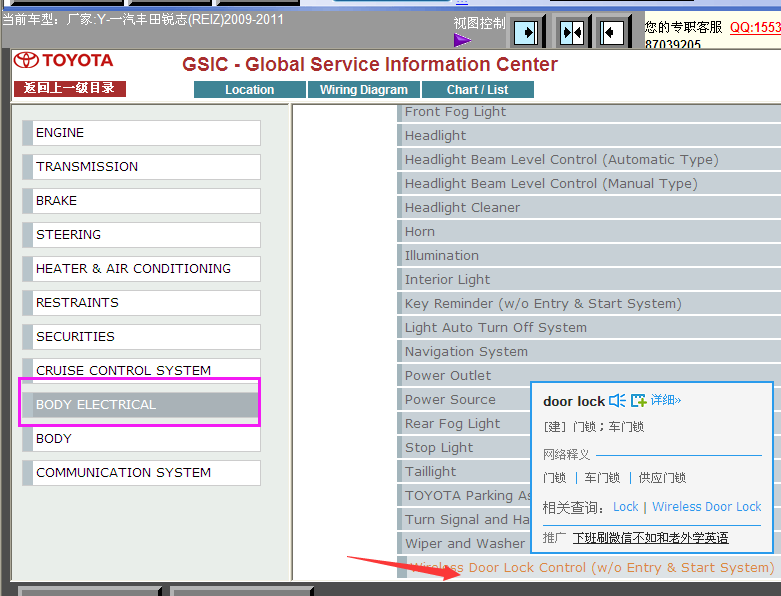Select BODY ELECTRICAL category
The image size is (781, 596).
point(140,405)
